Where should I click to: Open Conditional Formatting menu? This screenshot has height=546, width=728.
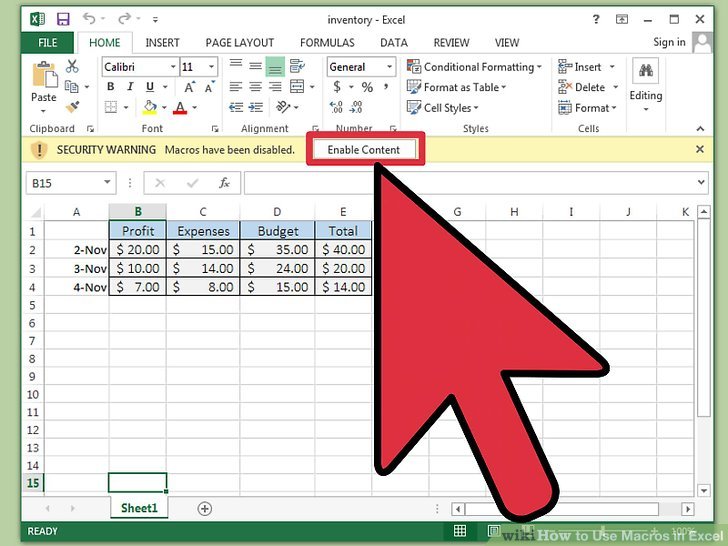click(474, 67)
